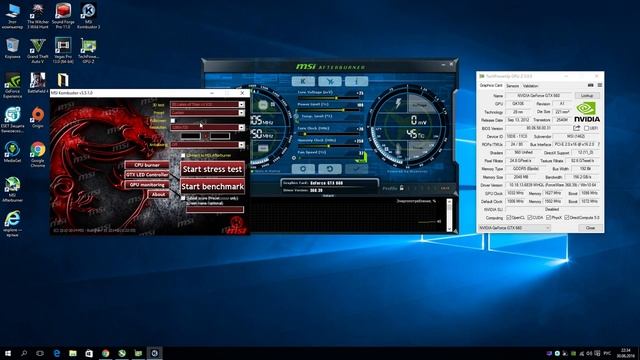Click the GPU-Z BIOS share/export icon
The width and height of the screenshot is (640, 360).
(576, 128)
